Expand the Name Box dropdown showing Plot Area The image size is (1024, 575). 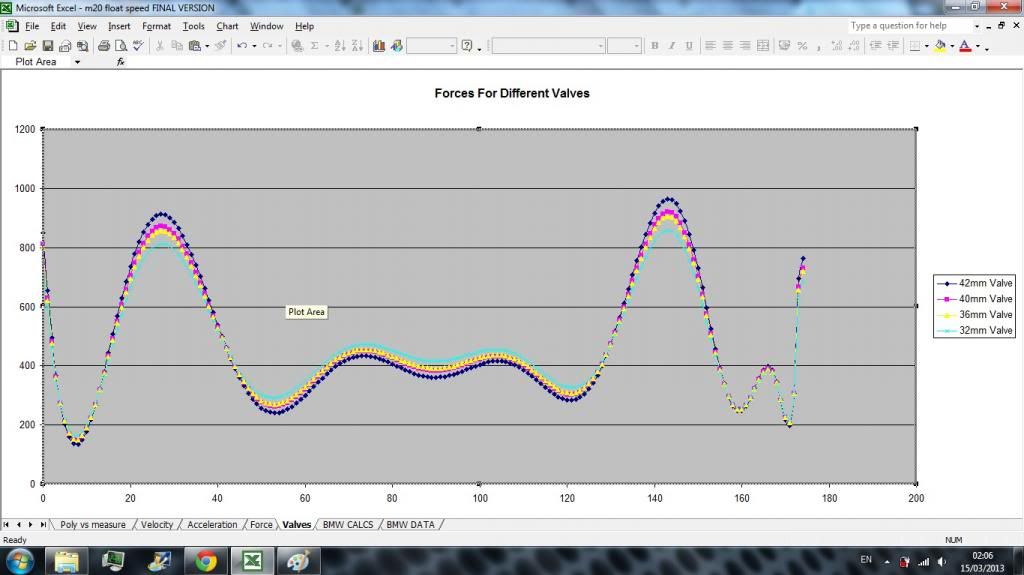(x=78, y=62)
